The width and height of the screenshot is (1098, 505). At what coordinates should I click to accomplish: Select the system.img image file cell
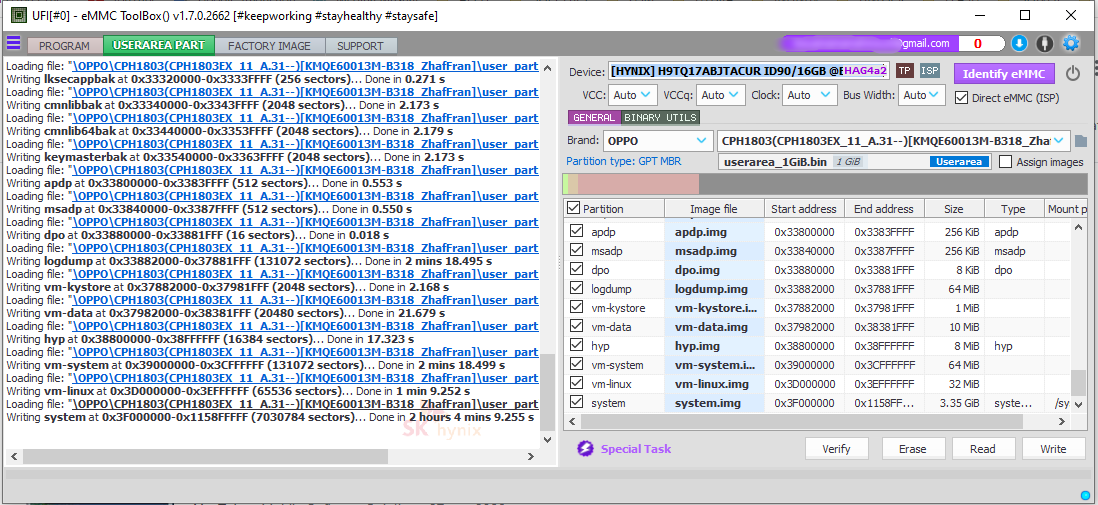(x=714, y=403)
